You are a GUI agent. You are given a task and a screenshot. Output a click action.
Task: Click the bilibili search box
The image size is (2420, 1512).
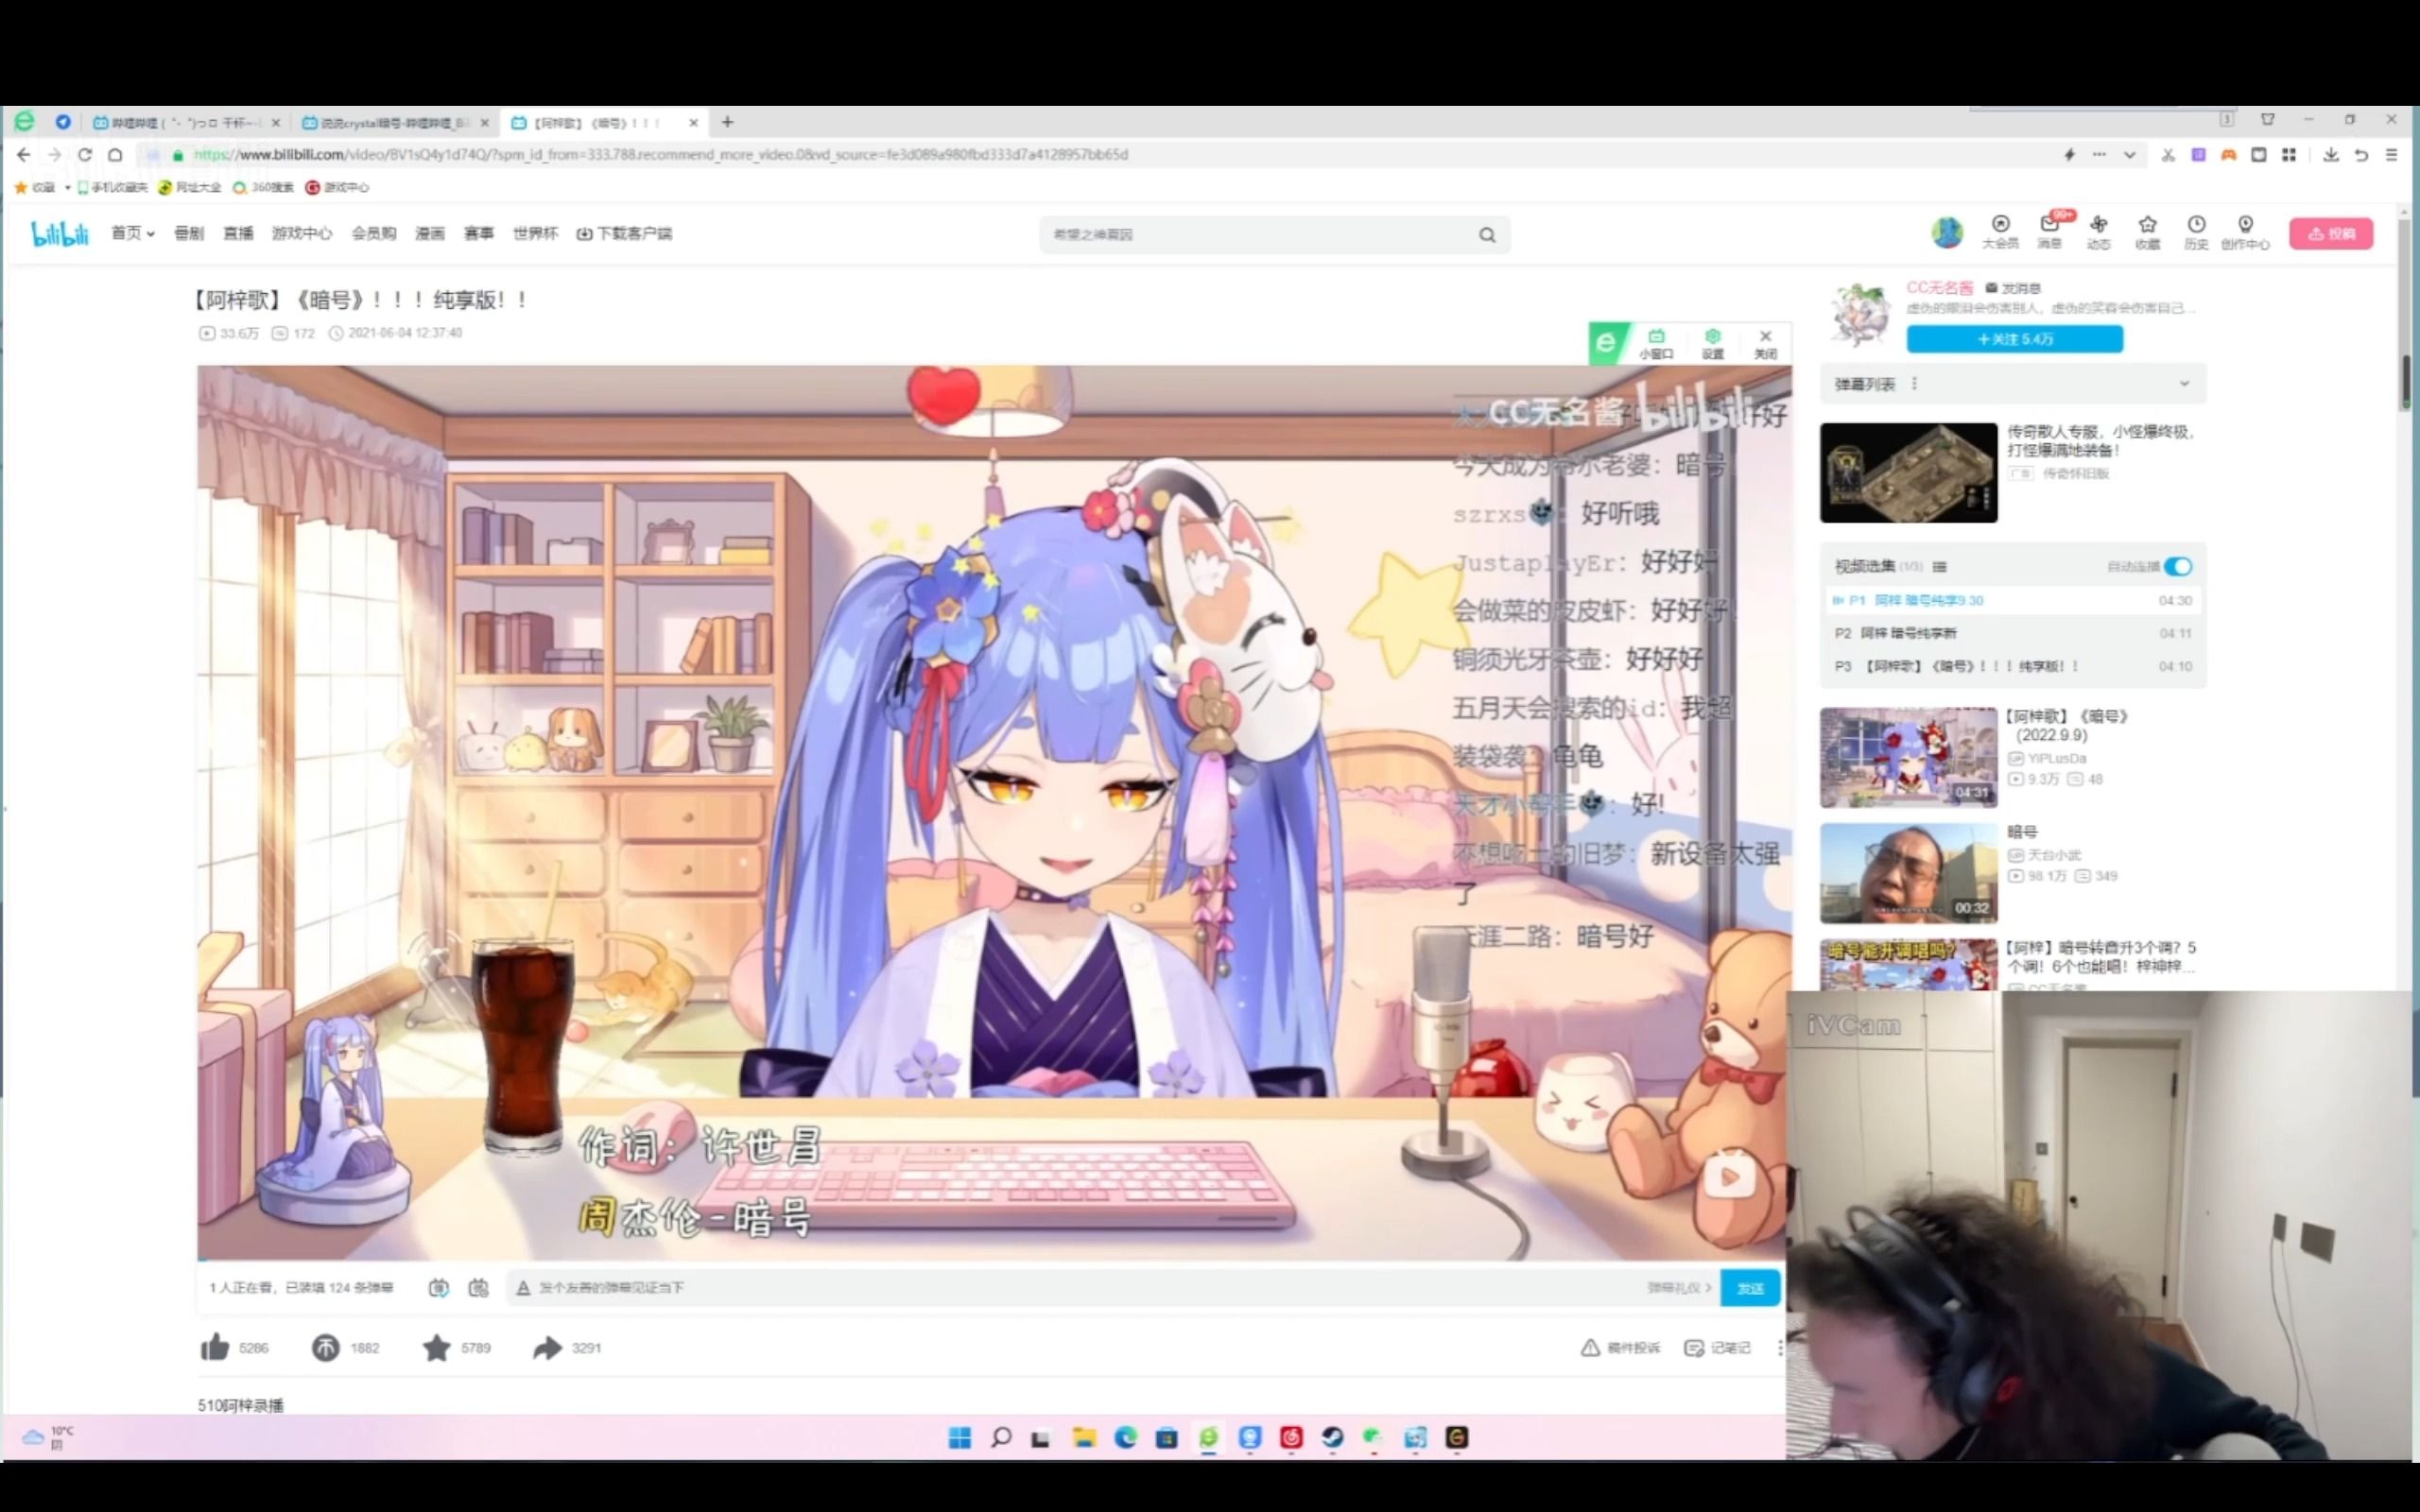1255,234
